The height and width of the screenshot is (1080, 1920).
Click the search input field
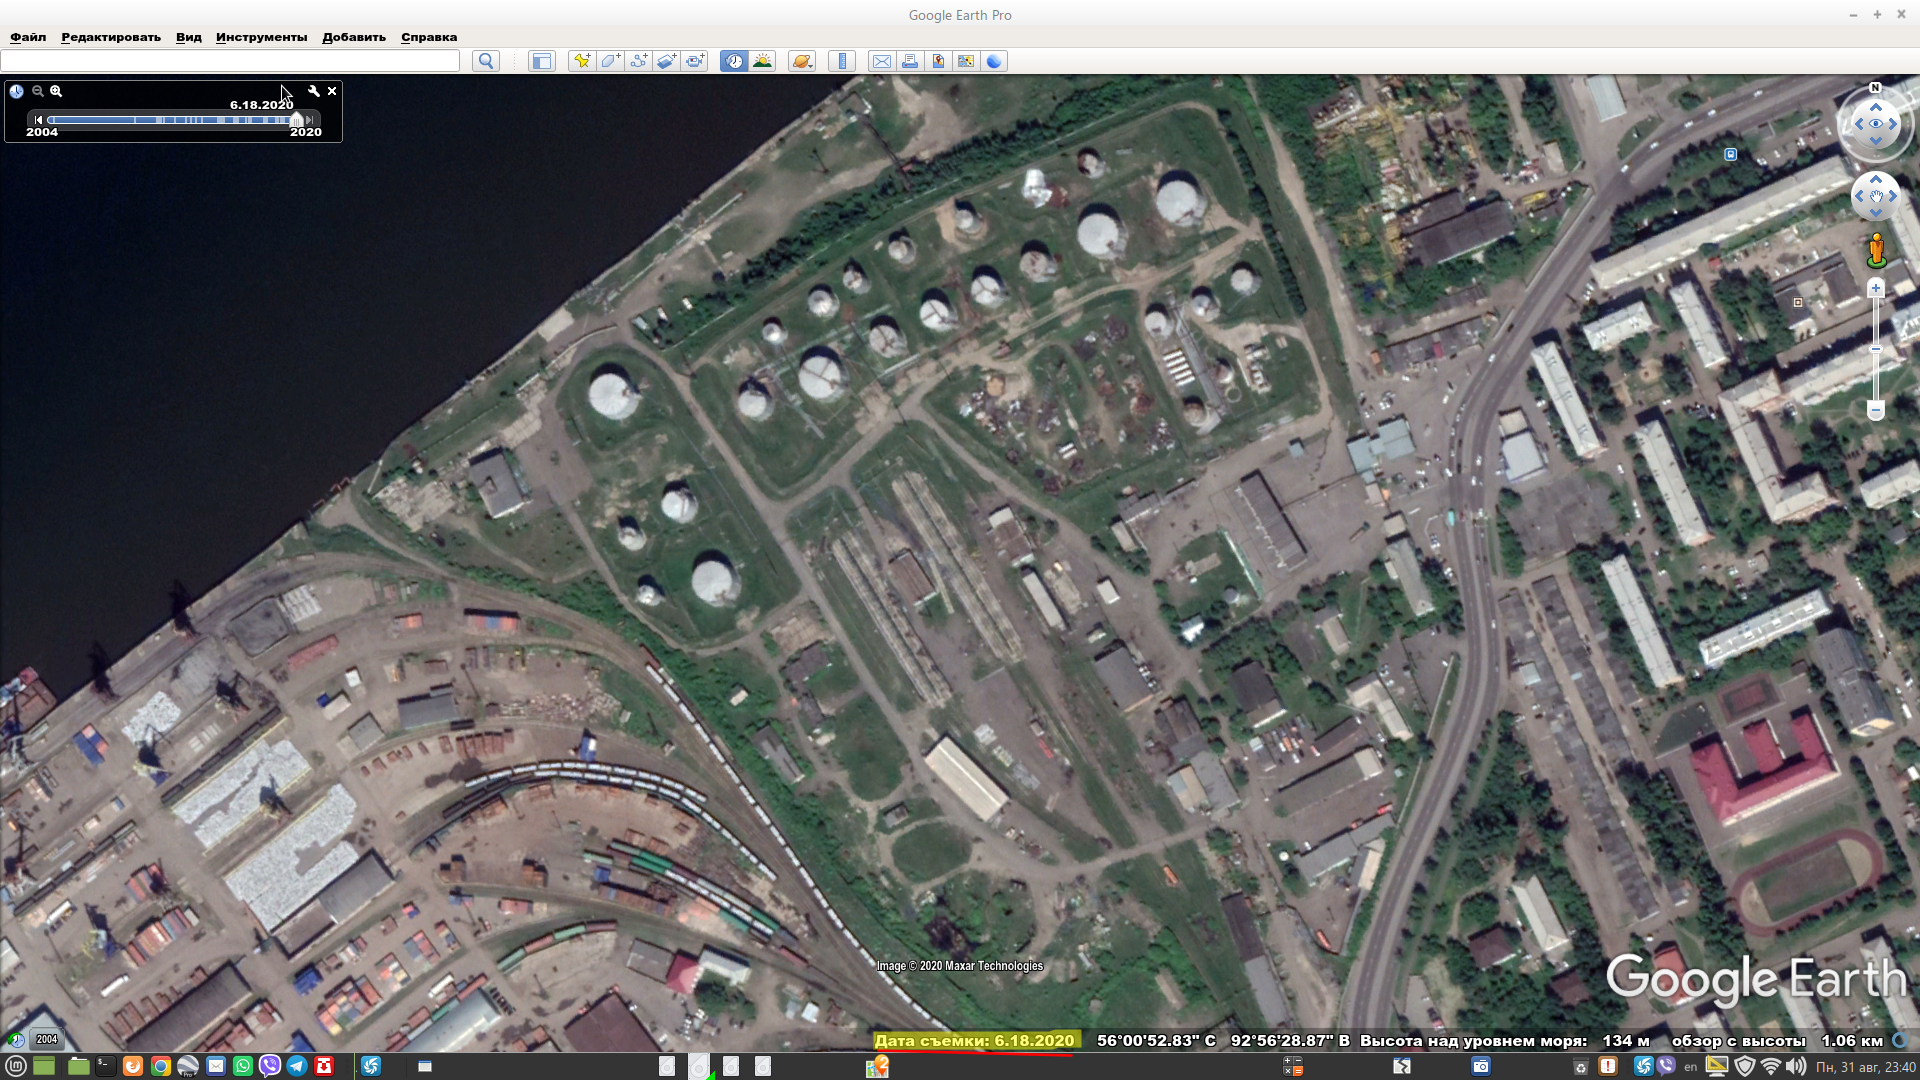click(x=230, y=61)
